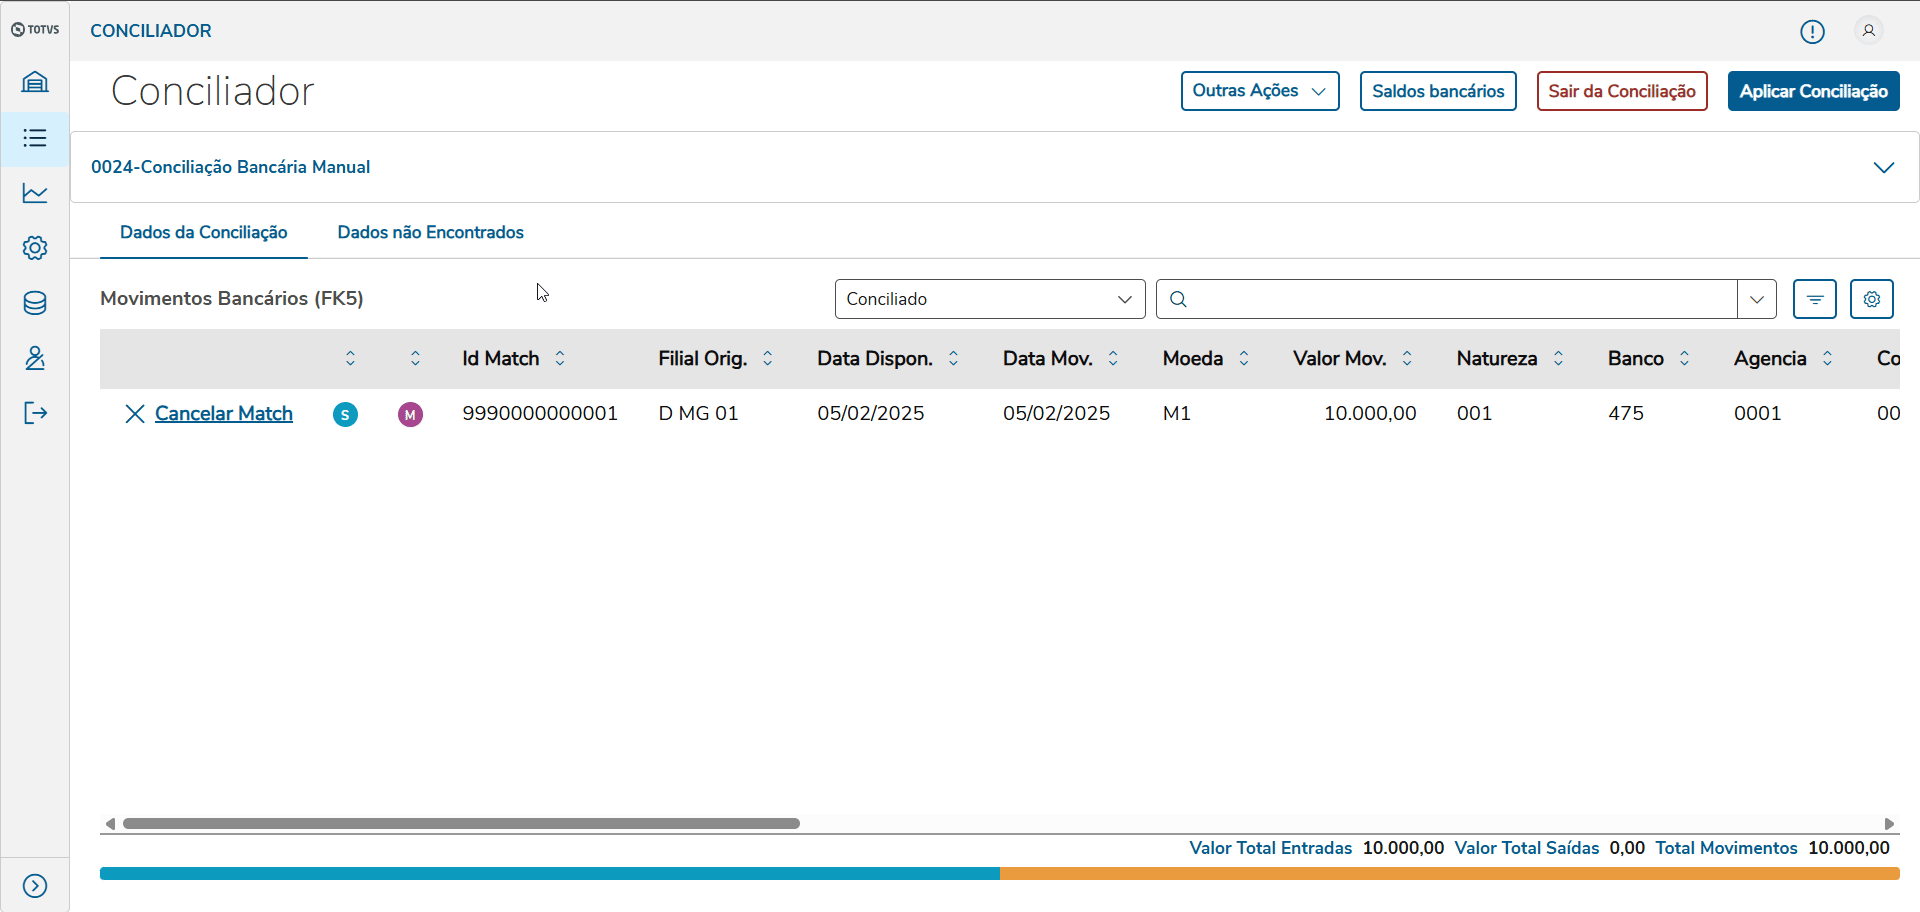This screenshot has height=912, width=1920.
Task: Click the Total Movimentos label
Action: click(x=1726, y=848)
